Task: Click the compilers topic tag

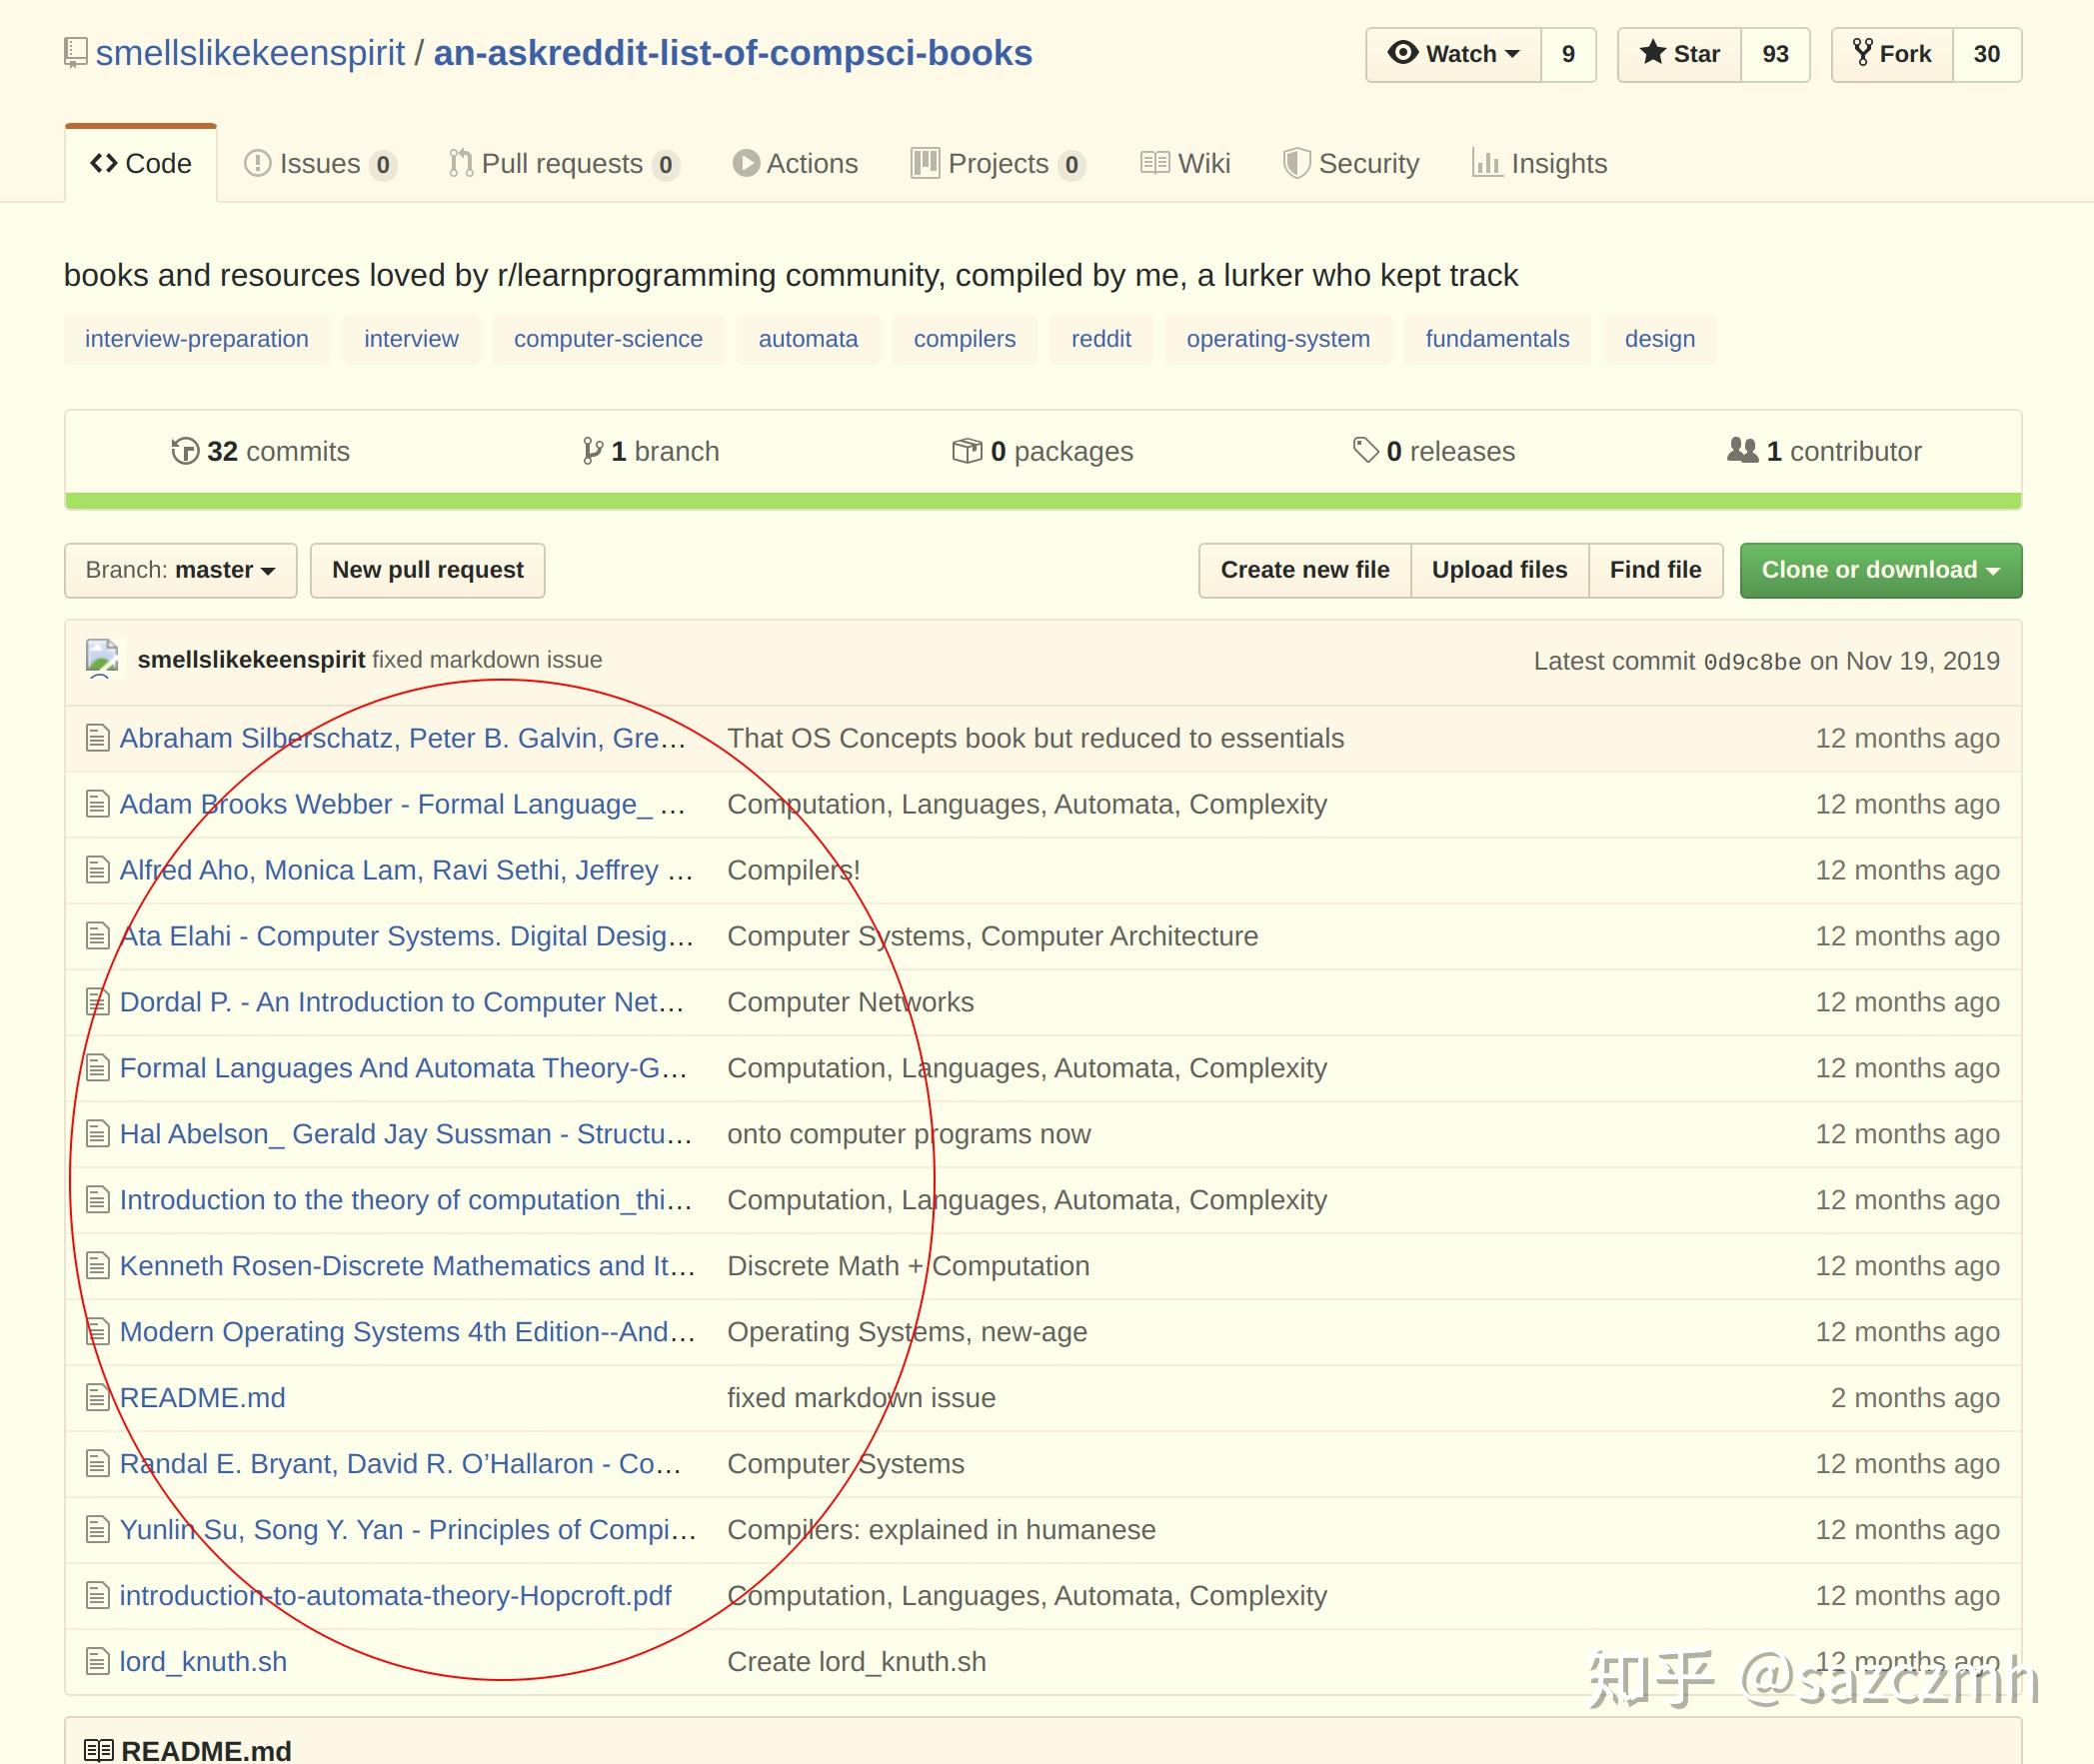Action: tap(965, 339)
